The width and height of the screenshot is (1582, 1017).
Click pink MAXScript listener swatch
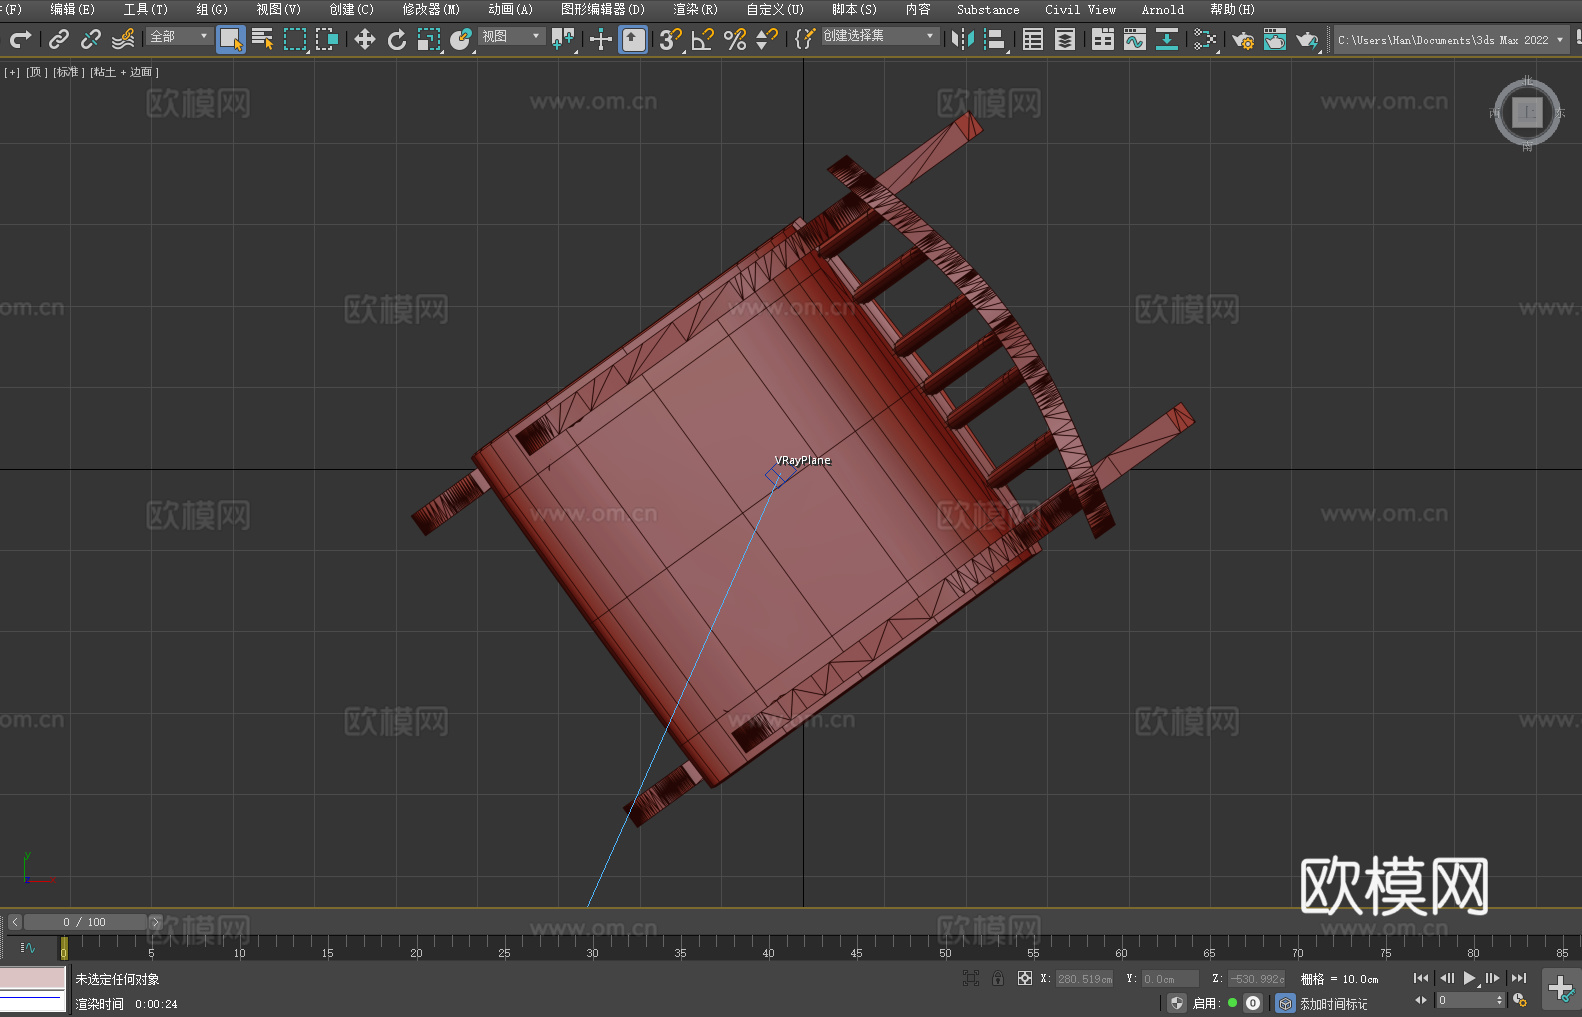[x=33, y=978]
